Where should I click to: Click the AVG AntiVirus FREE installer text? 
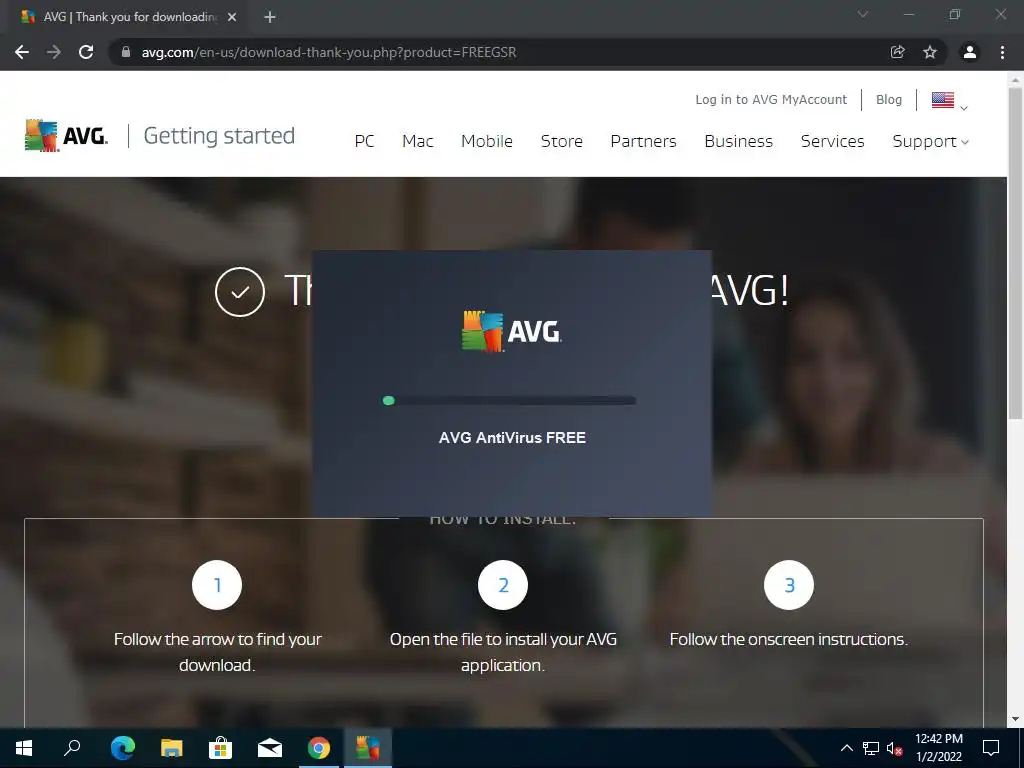pyautogui.click(x=512, y=438)
